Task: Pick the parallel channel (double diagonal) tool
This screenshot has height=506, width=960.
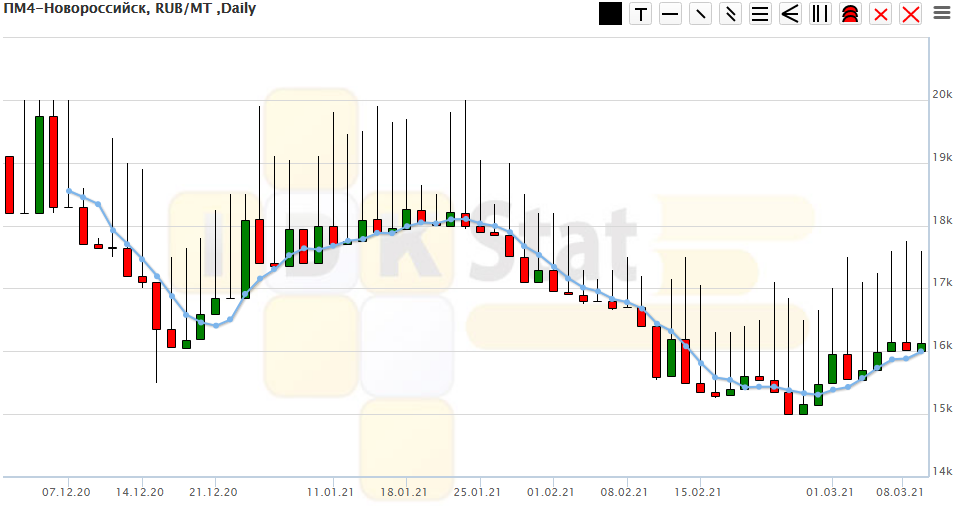Action: (x=730, y=14)
